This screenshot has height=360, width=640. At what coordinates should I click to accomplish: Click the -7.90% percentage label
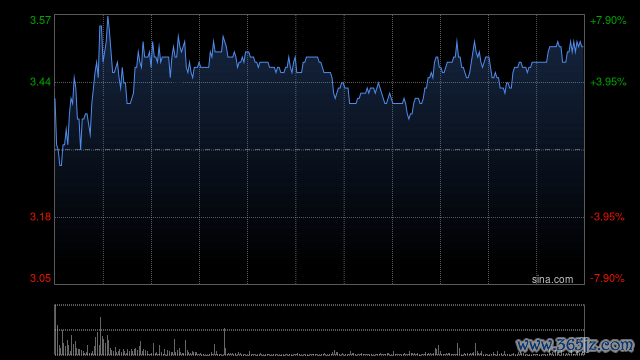coord(607,278)
